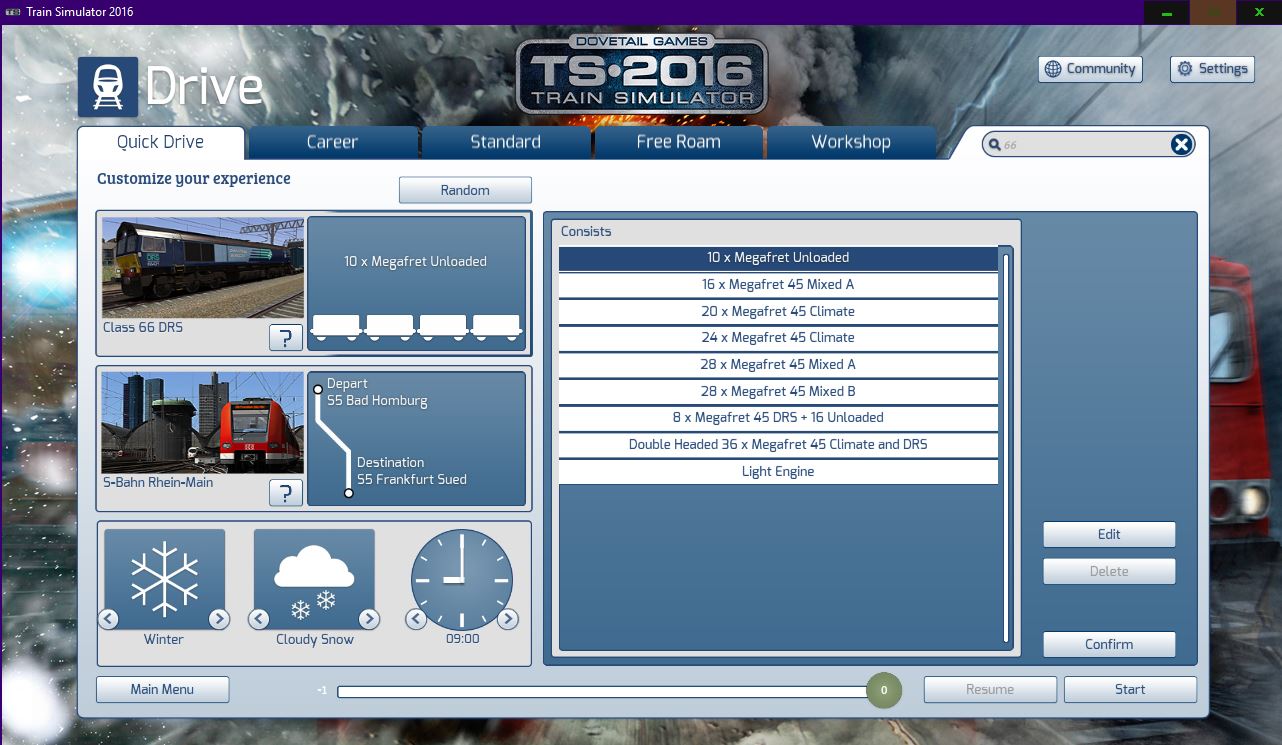Click the TS 2016 Train Simulator logo
Screen dimensions: 1282x745
tap(642, 75)
